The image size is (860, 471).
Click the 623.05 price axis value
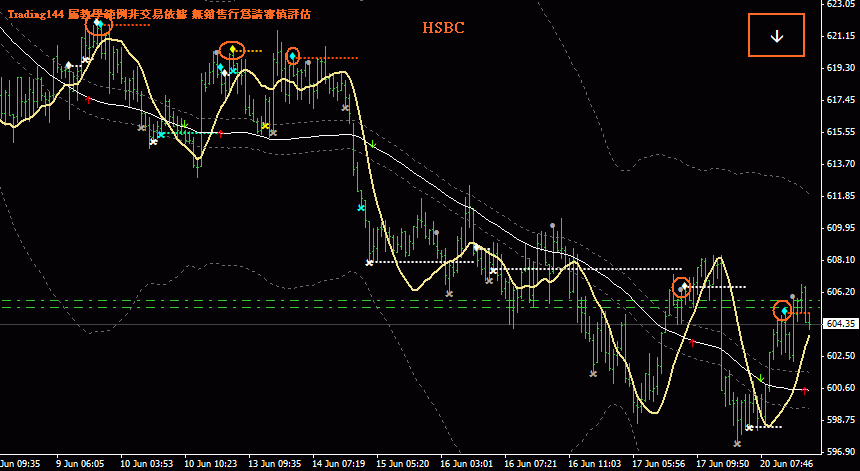[842, 4]
